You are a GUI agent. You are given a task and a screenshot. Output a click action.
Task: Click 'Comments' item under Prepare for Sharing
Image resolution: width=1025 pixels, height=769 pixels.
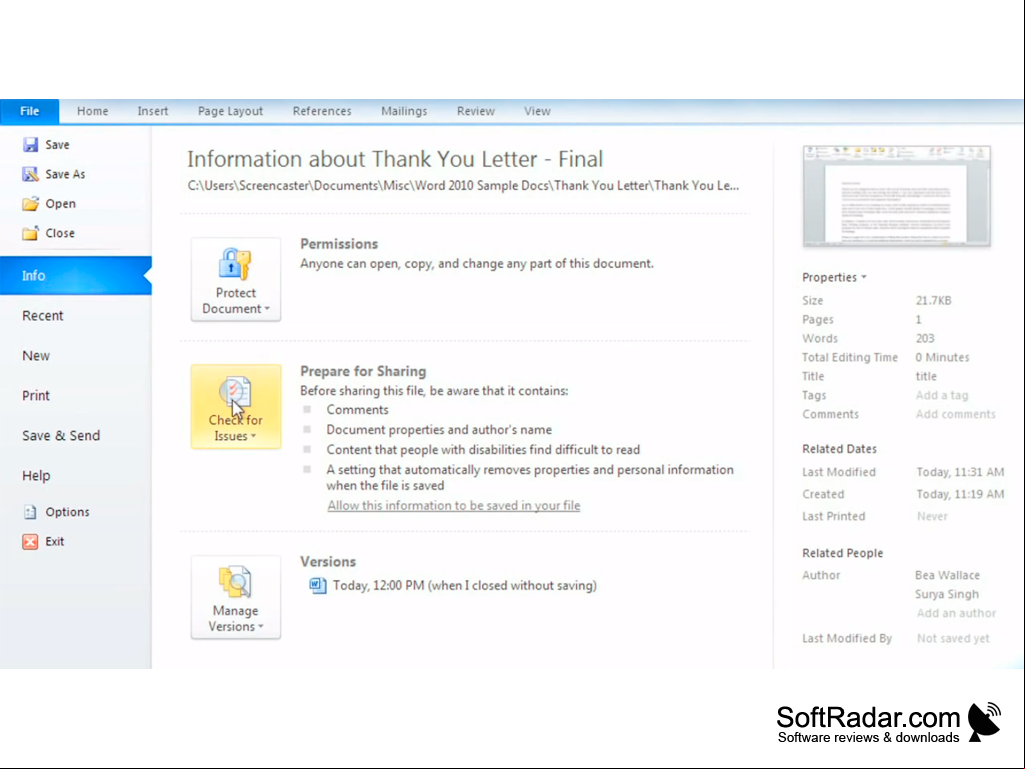click(358, 409)
